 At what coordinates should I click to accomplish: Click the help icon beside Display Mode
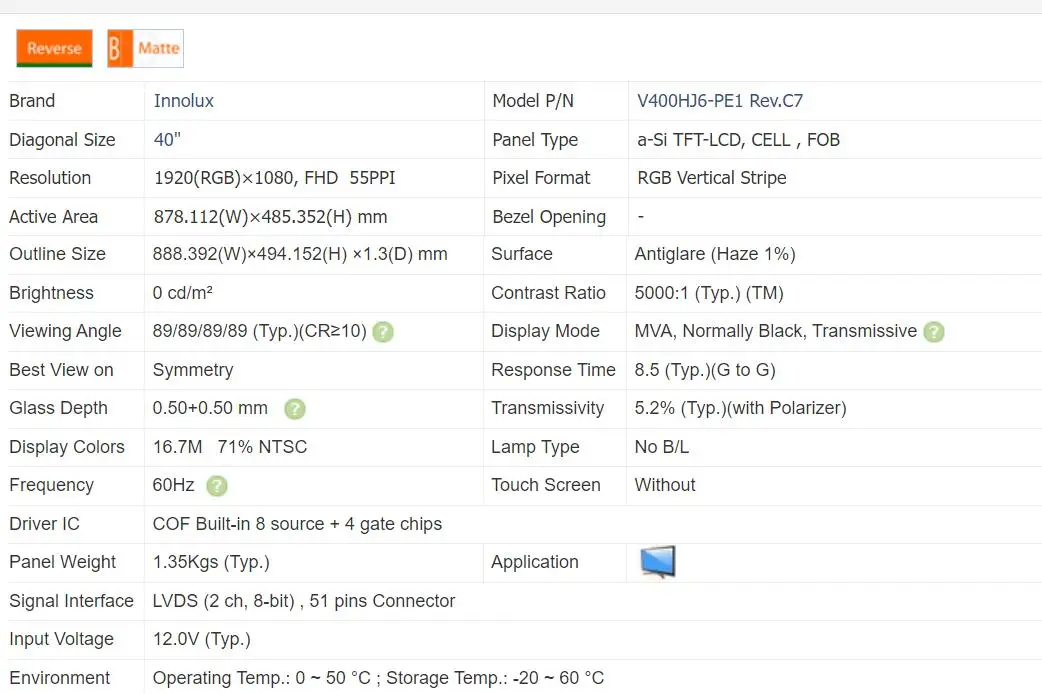click(933, 332)
